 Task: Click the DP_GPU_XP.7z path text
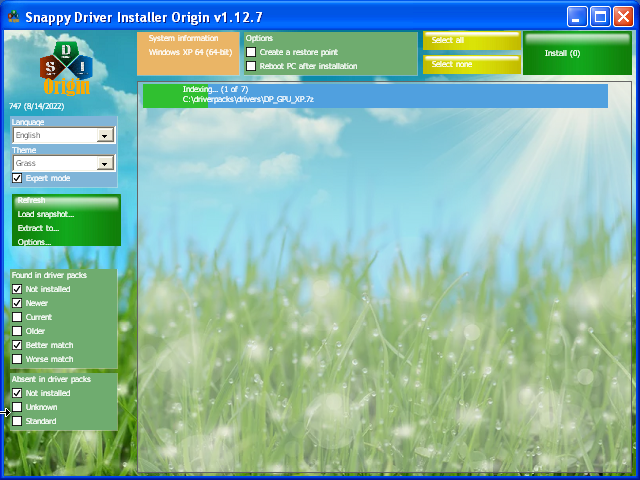tap(248, 99)
